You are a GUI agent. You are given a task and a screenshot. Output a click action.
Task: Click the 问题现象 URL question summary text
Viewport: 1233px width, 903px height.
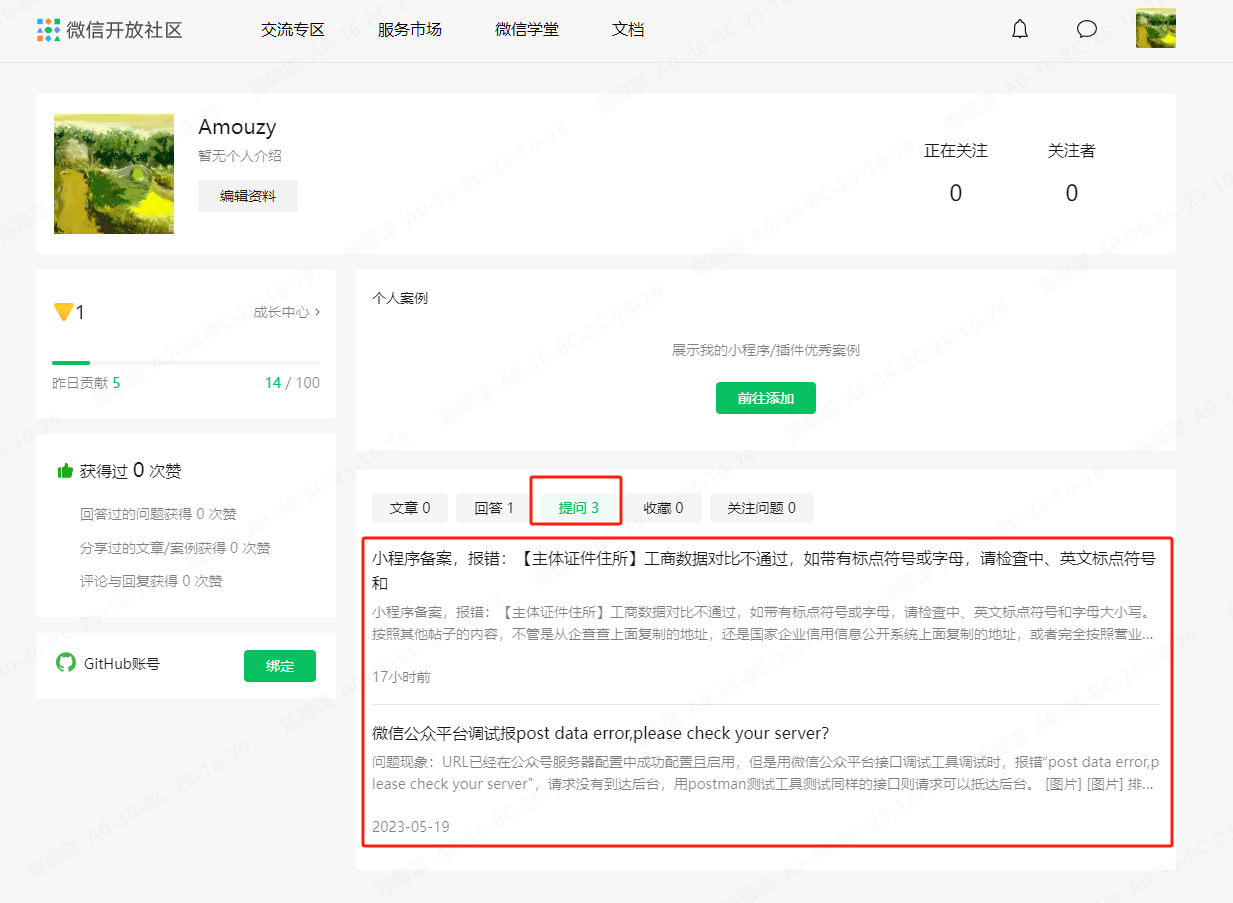[x=765, y=773]
